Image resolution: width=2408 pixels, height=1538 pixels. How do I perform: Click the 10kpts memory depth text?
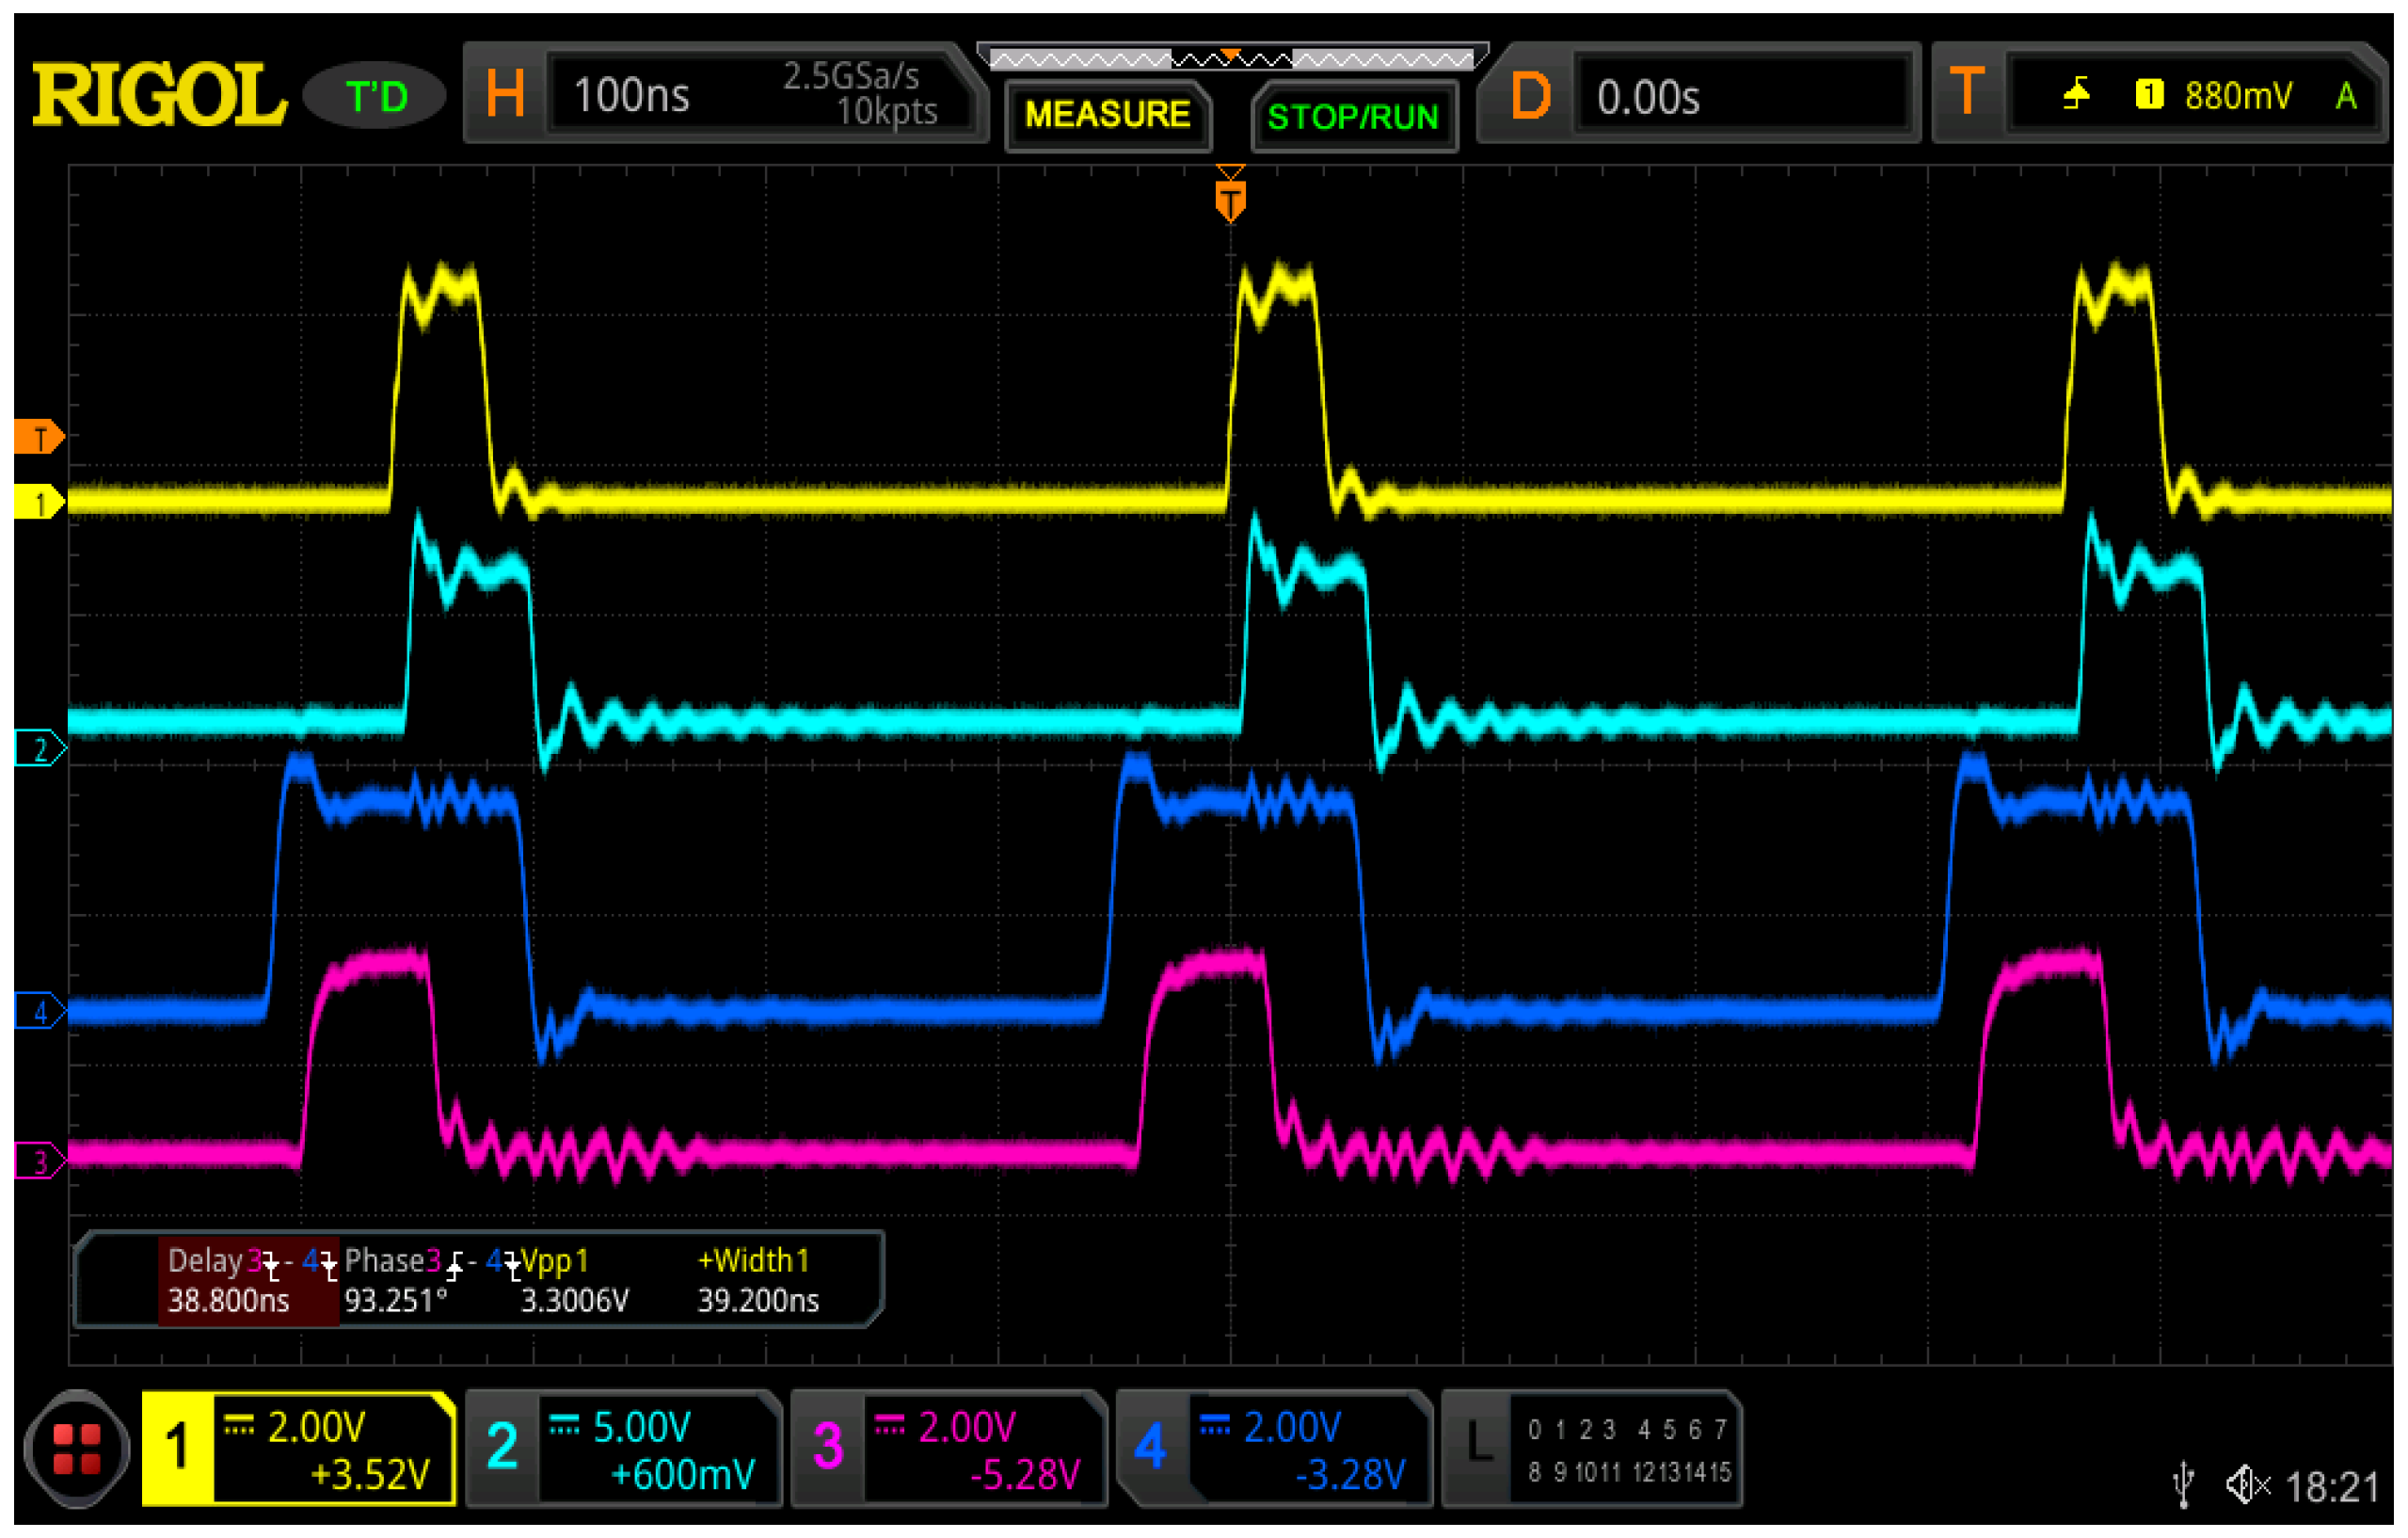point(887,112)
